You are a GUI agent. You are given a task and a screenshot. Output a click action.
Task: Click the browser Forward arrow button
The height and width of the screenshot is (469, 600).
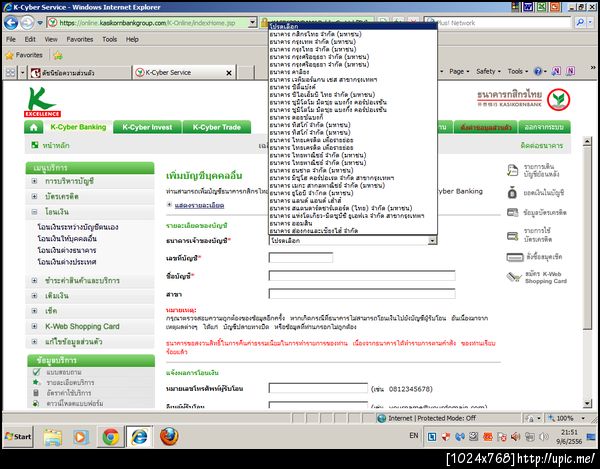(x=27, y=23)
